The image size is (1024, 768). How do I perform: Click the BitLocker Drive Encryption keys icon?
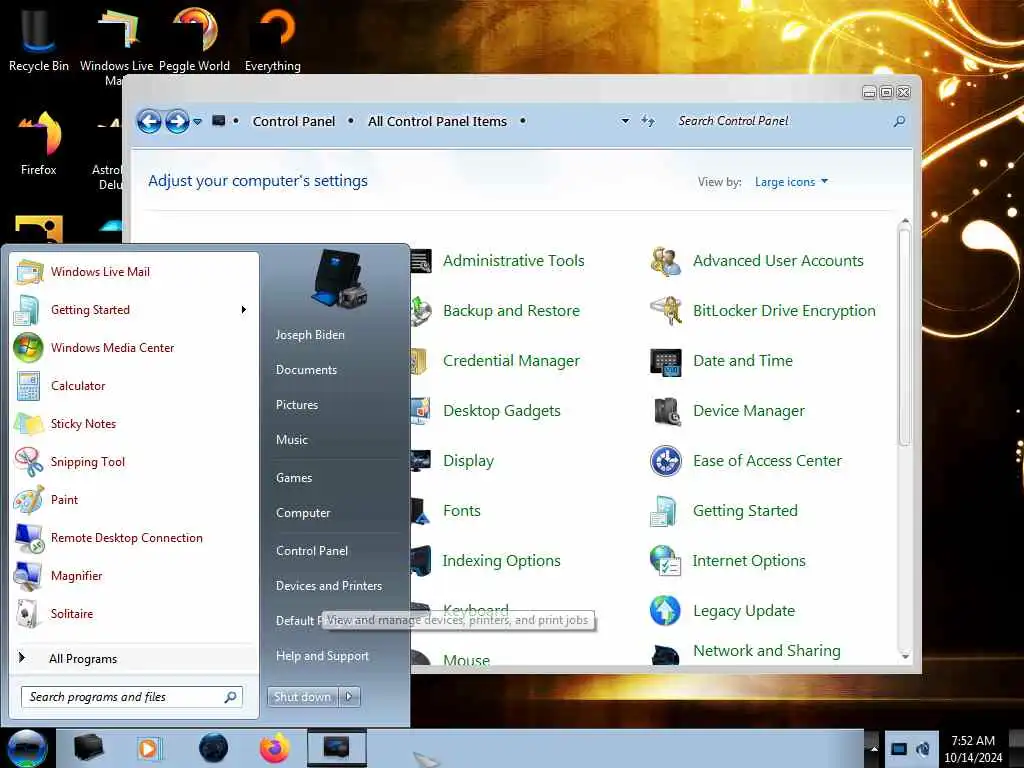[x=665, y=311]
